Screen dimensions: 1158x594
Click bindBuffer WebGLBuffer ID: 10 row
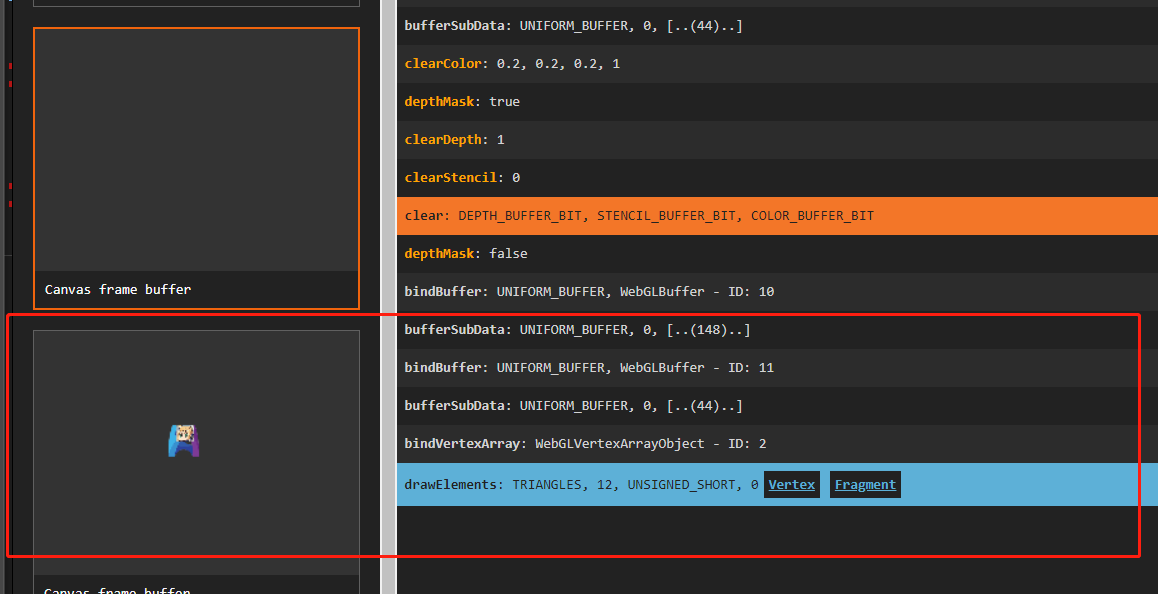777,292
